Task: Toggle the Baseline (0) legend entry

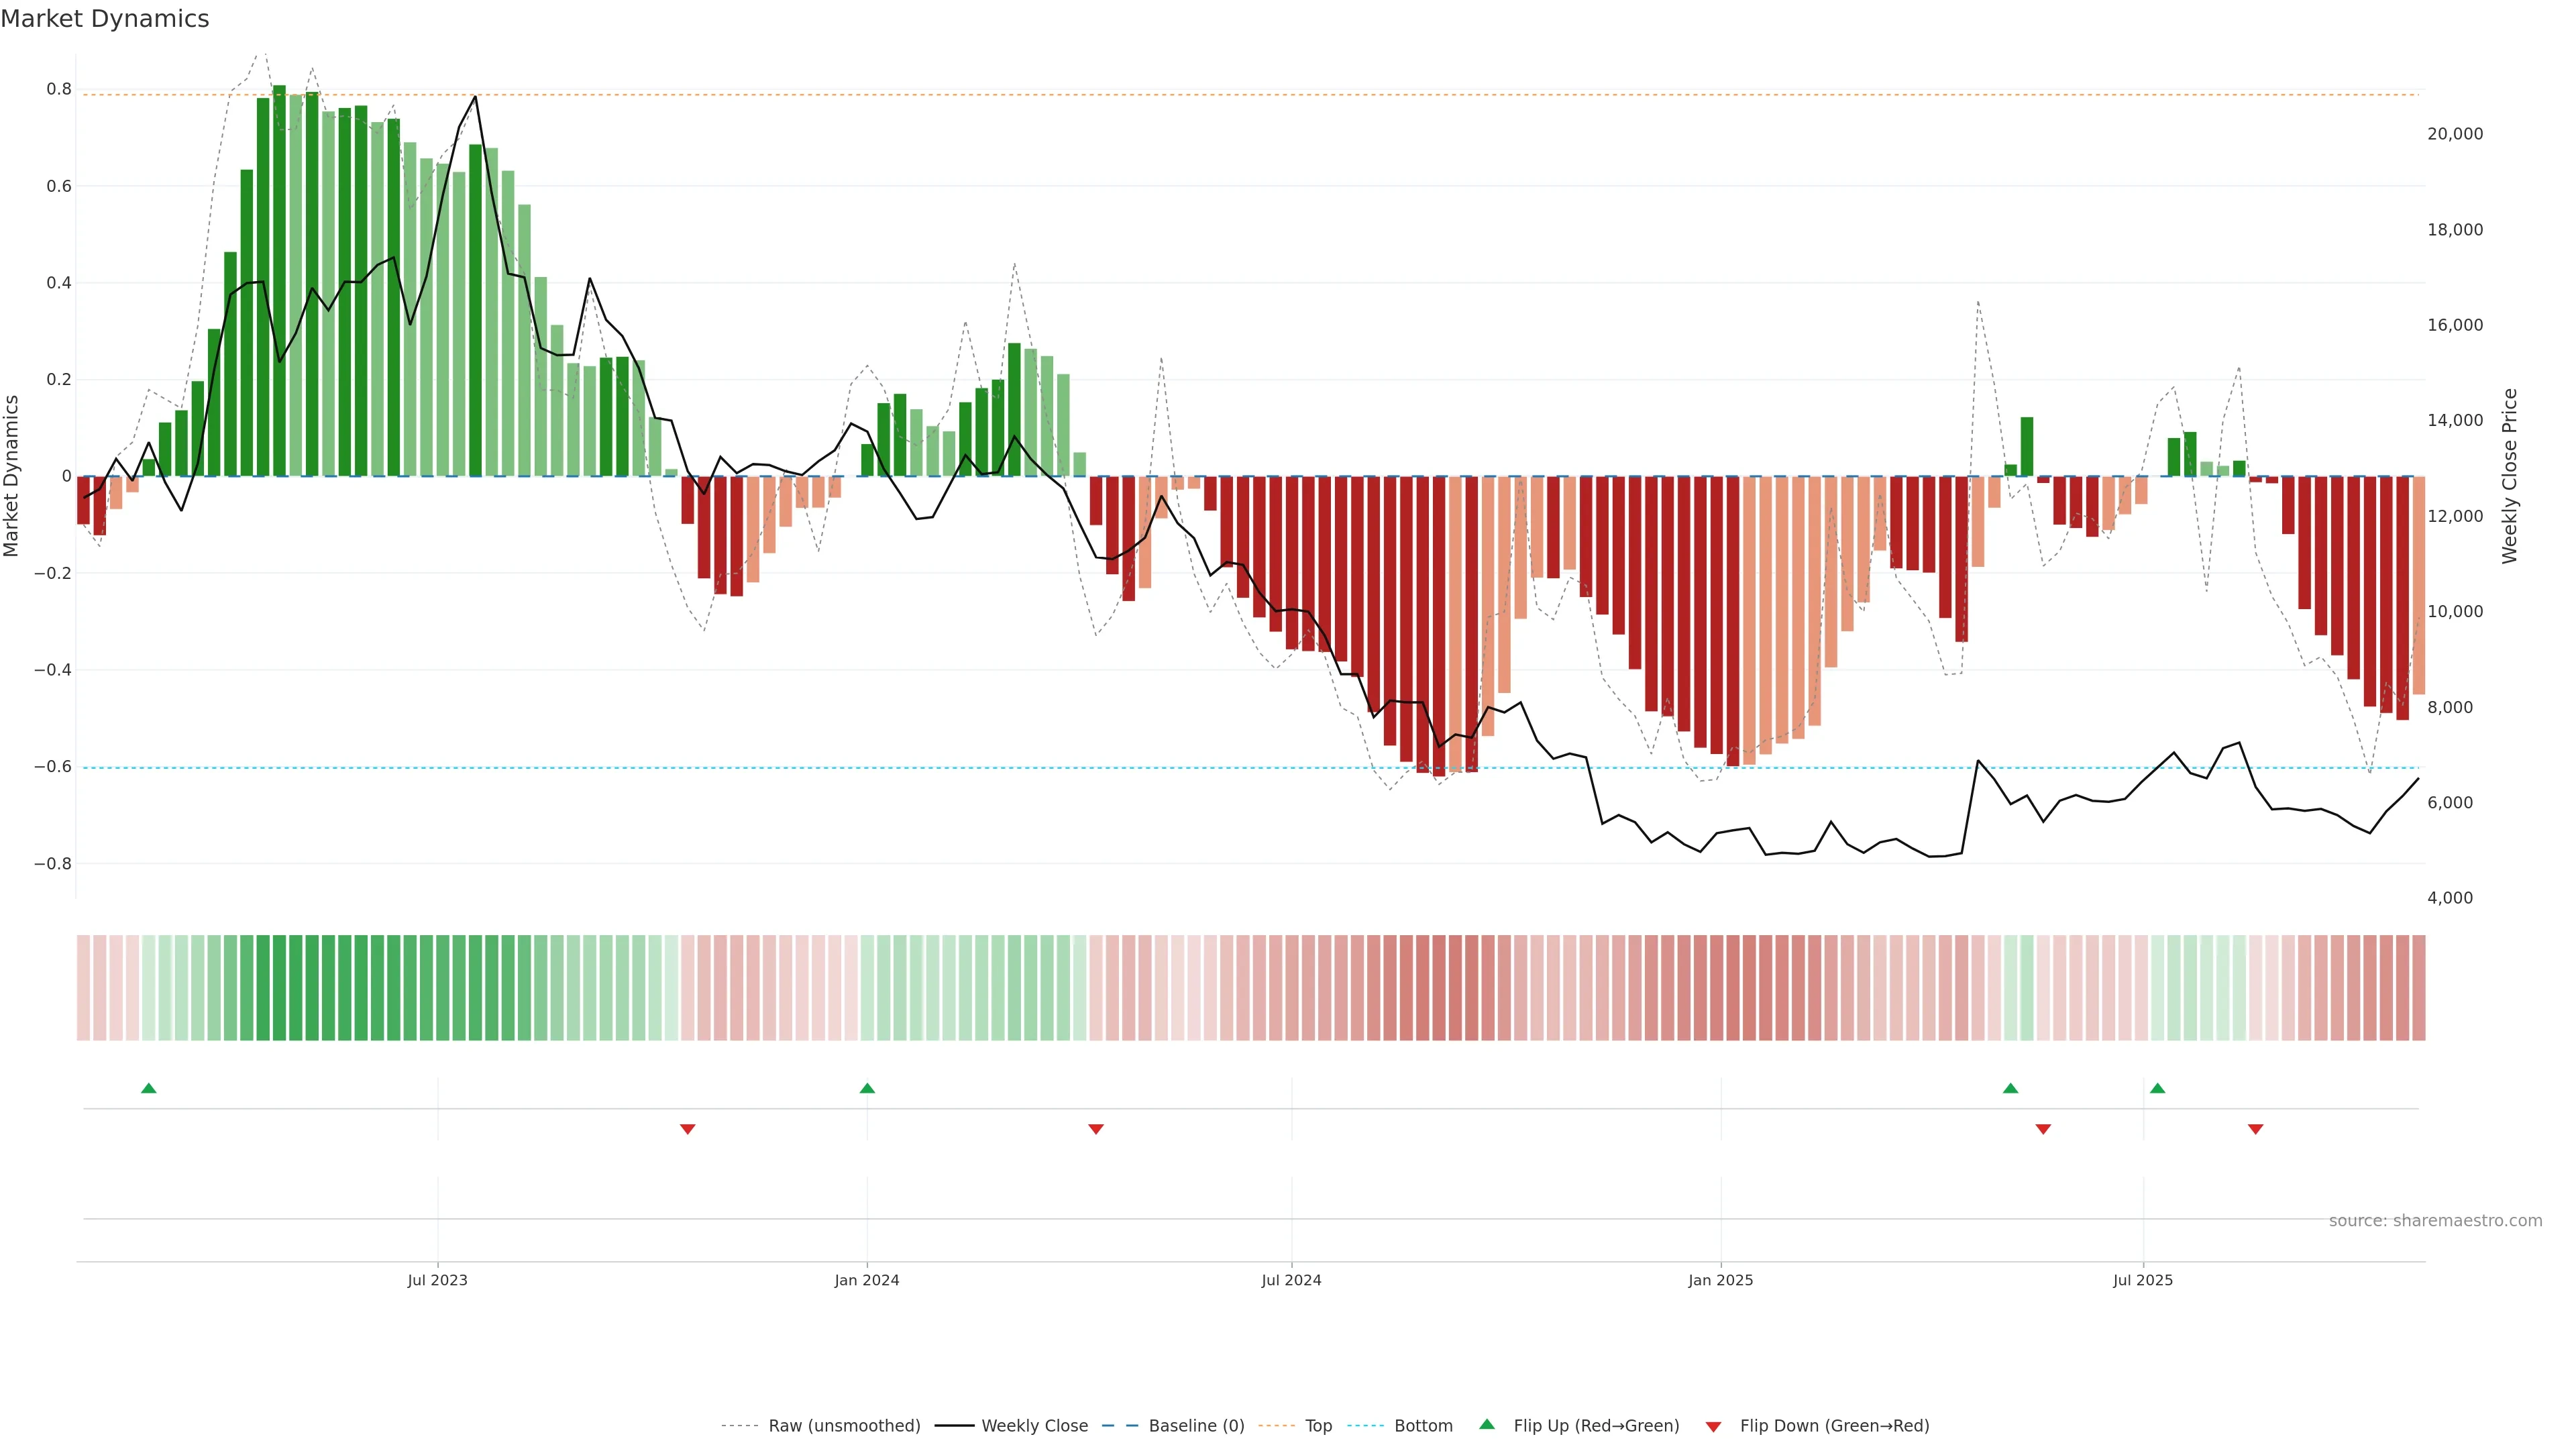Action: (1196, 1426)
